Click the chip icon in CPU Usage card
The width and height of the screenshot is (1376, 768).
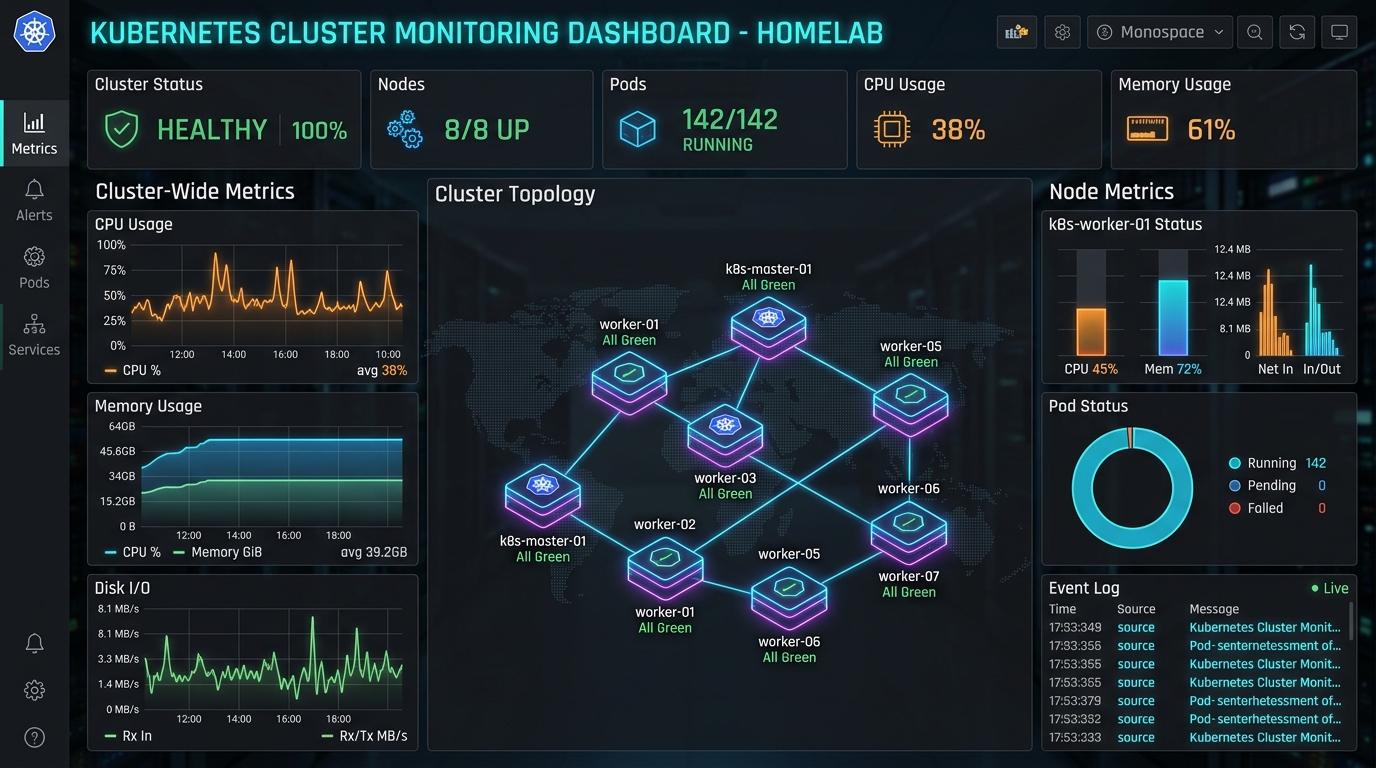[x=892, y=130]
